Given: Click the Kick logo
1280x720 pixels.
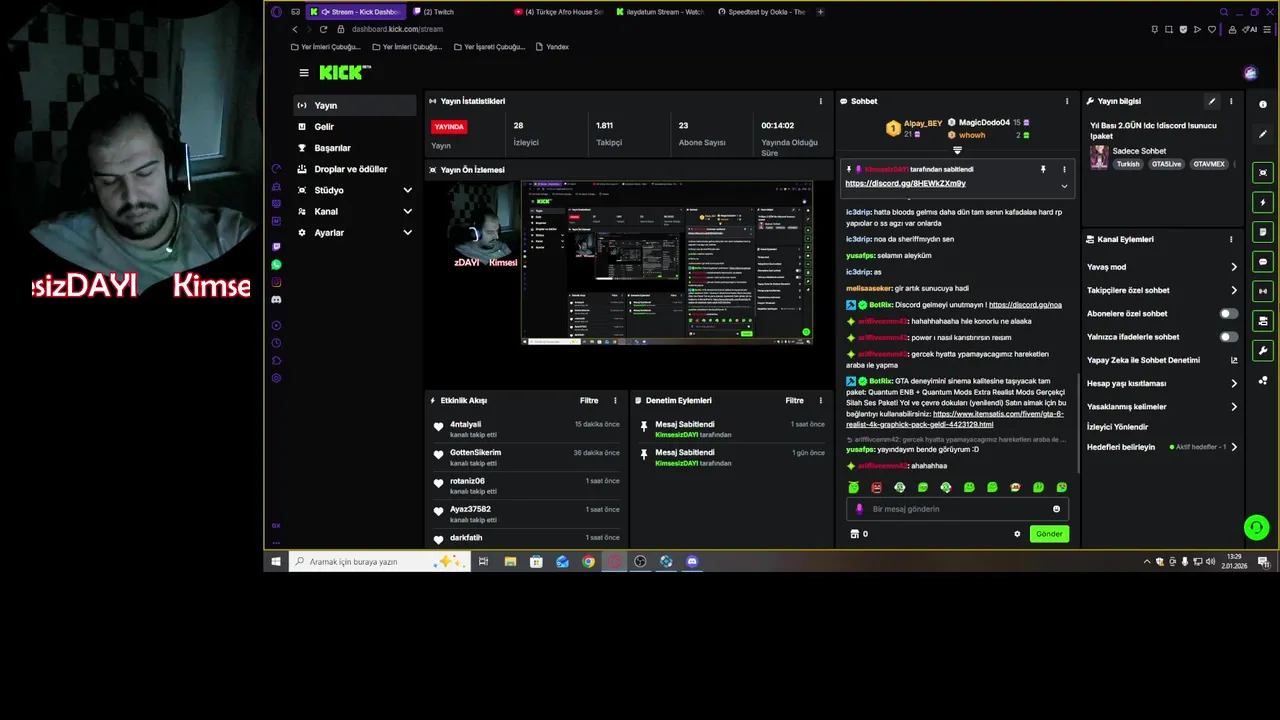Looking at the screenshot, I should click(344, 72).
